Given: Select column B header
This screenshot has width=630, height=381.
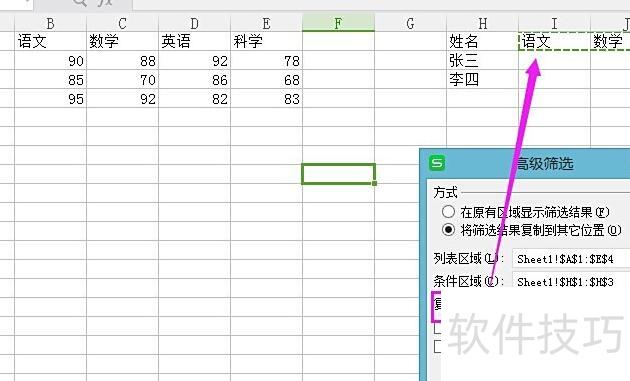Looking at the screenshot, I should [x=51, y=24].
